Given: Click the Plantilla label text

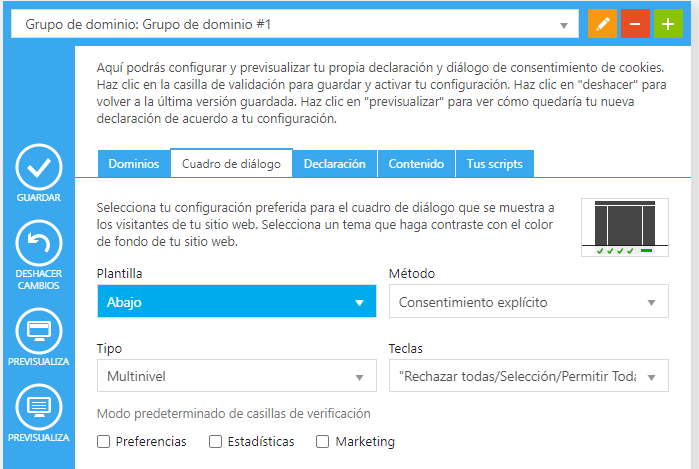Looking at the screenshot, I should [x=119, y=273].
